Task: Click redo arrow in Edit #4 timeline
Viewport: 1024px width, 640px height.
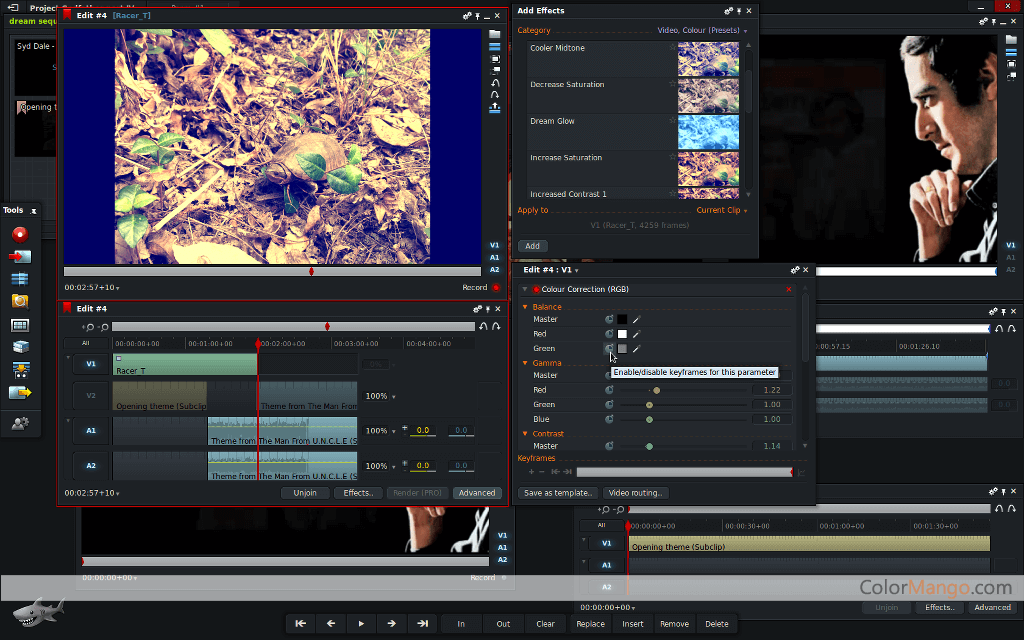Action: [496, 327]
